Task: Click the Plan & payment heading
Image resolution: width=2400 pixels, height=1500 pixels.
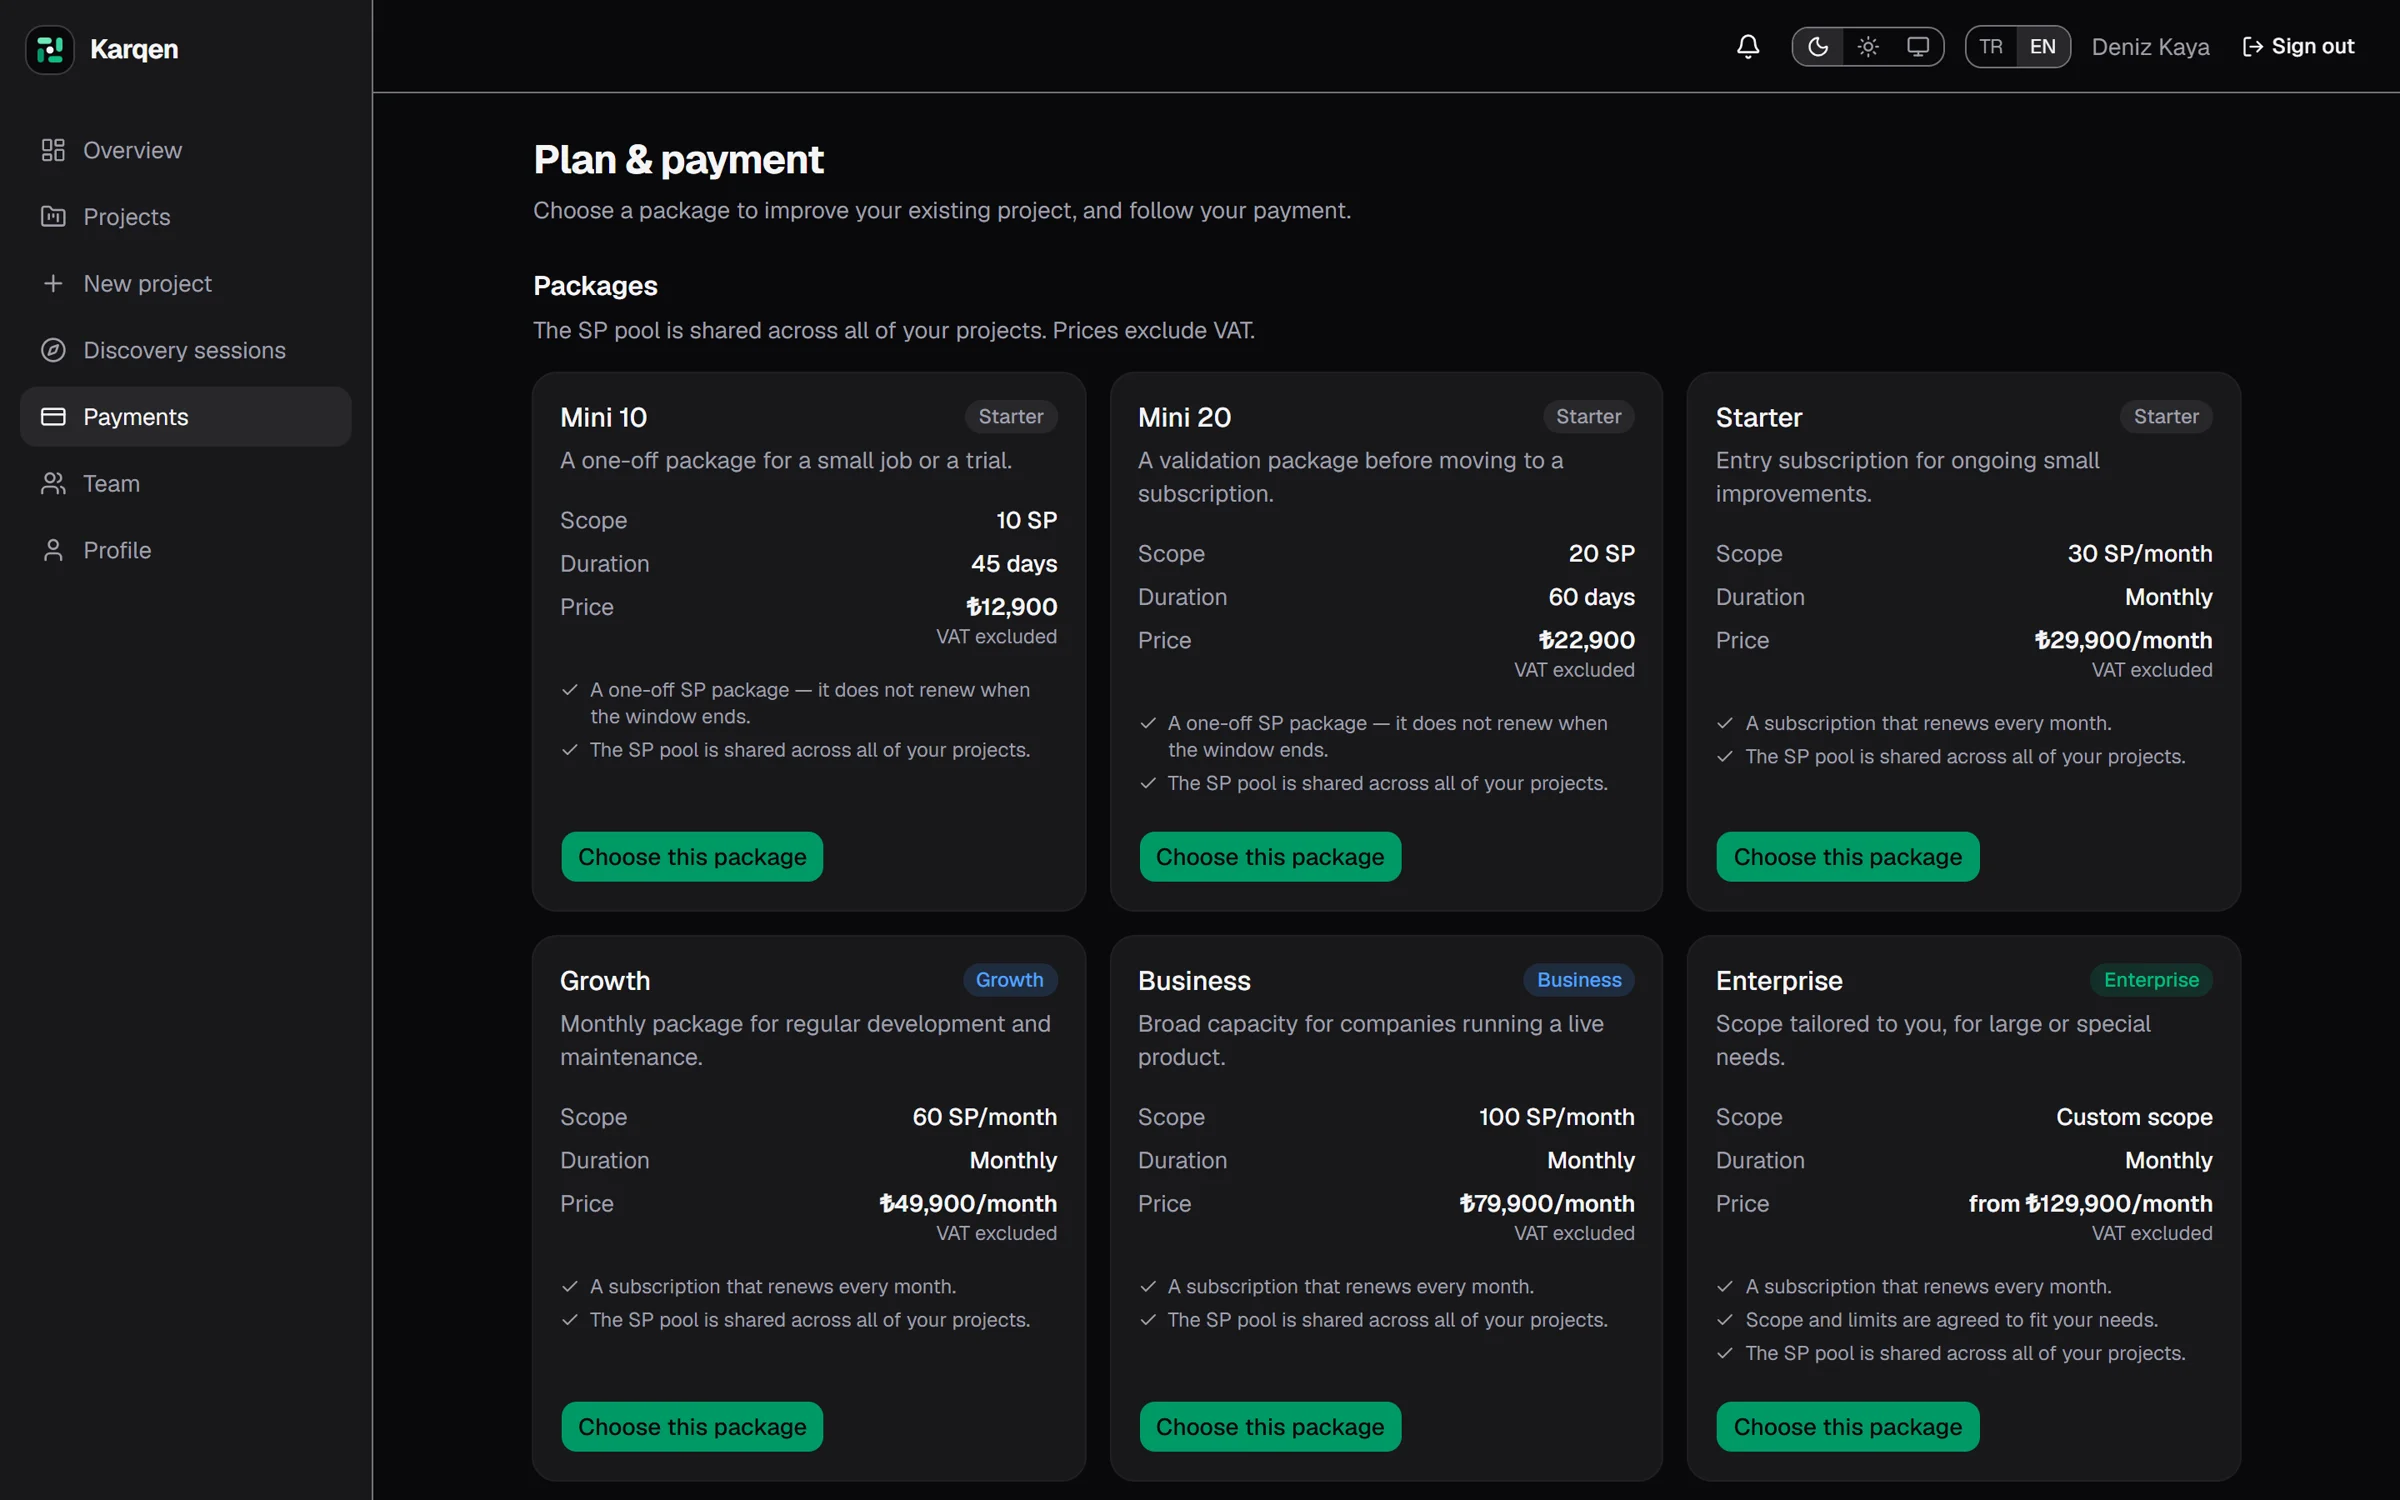Action: [x=678, y=160]
